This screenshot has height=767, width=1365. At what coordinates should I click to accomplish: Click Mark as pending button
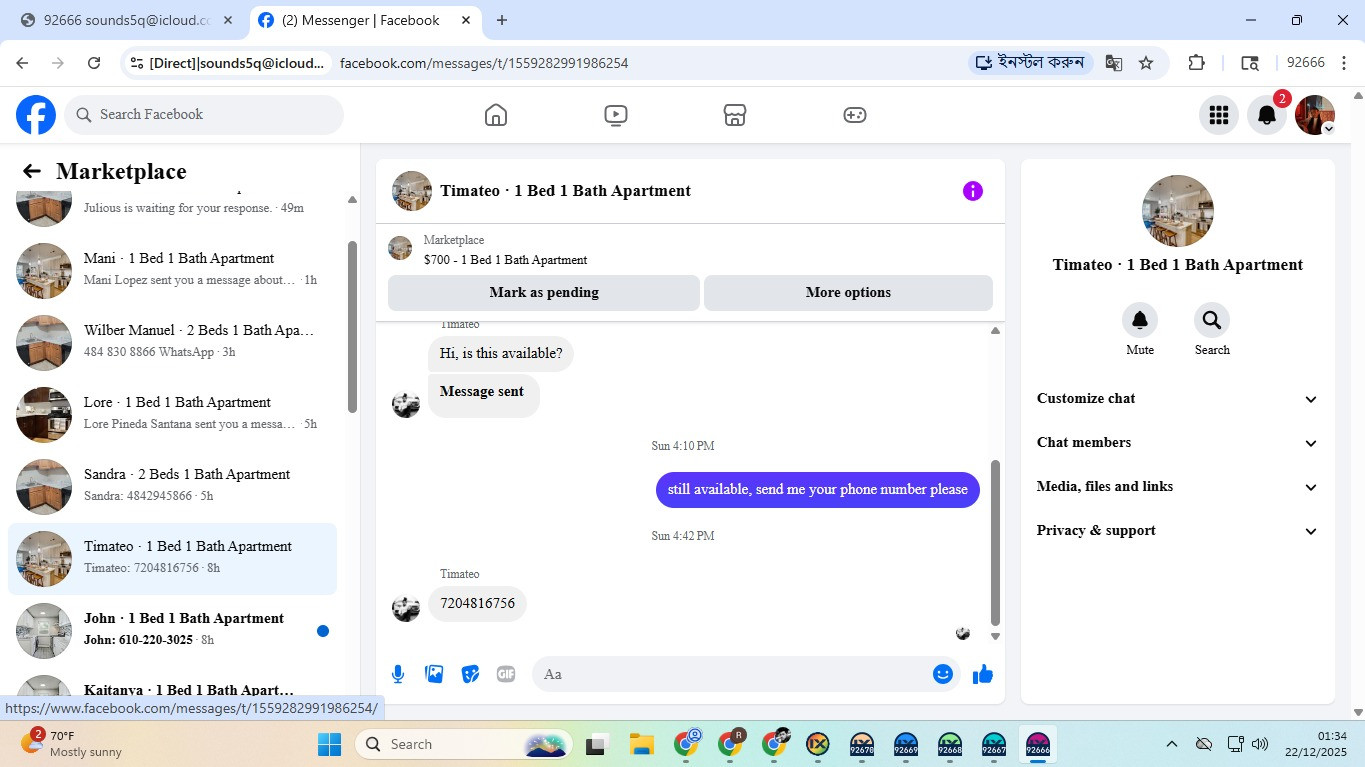(544, 293)
